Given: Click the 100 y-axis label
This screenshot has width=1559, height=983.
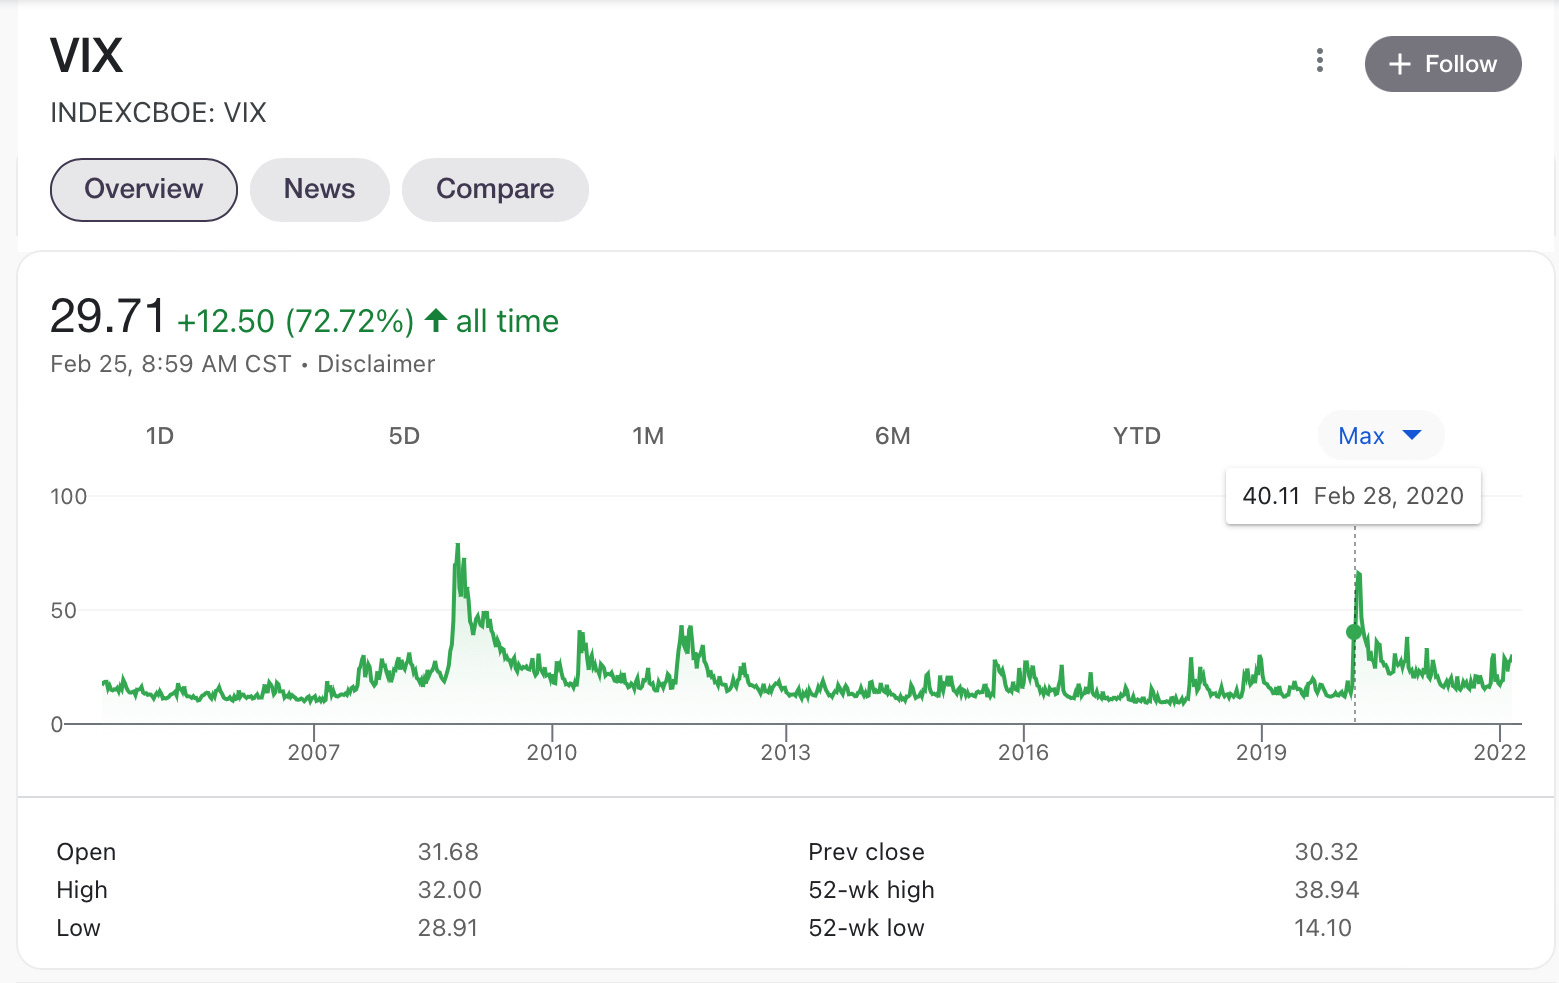Looking at the screenshot, I should click(x=69, y=496).
